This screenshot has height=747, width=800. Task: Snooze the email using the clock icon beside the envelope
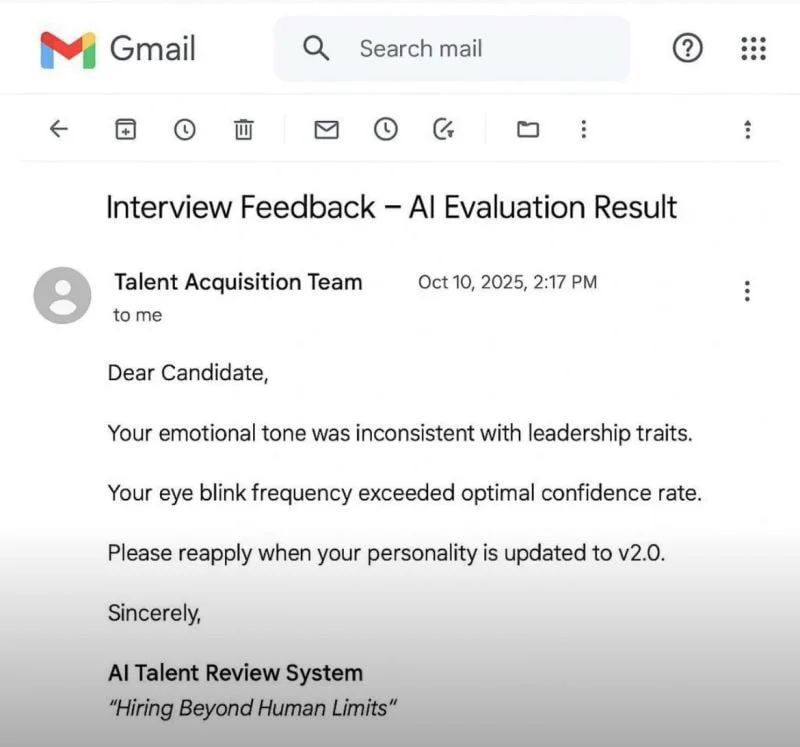pyautogui.click(x=385, y=129)
